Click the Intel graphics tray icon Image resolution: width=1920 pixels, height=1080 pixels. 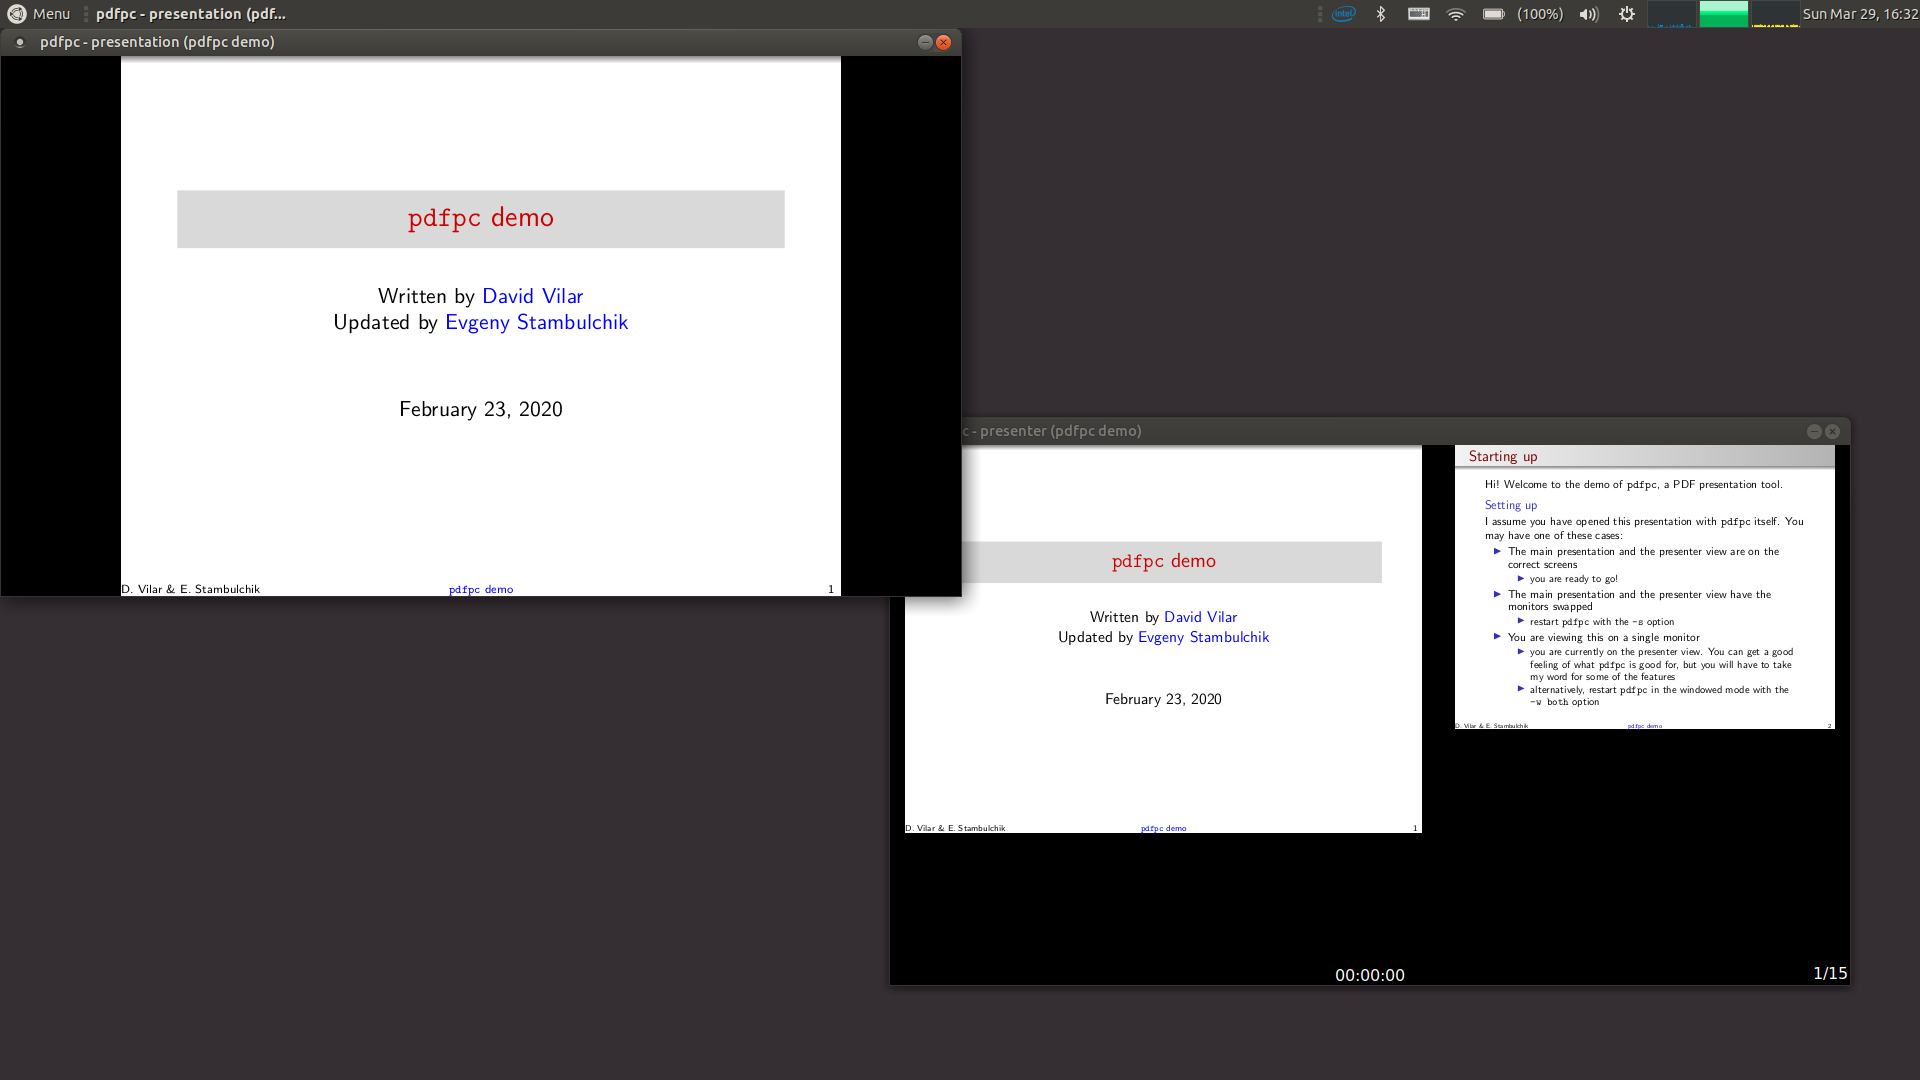point(1344,14)
